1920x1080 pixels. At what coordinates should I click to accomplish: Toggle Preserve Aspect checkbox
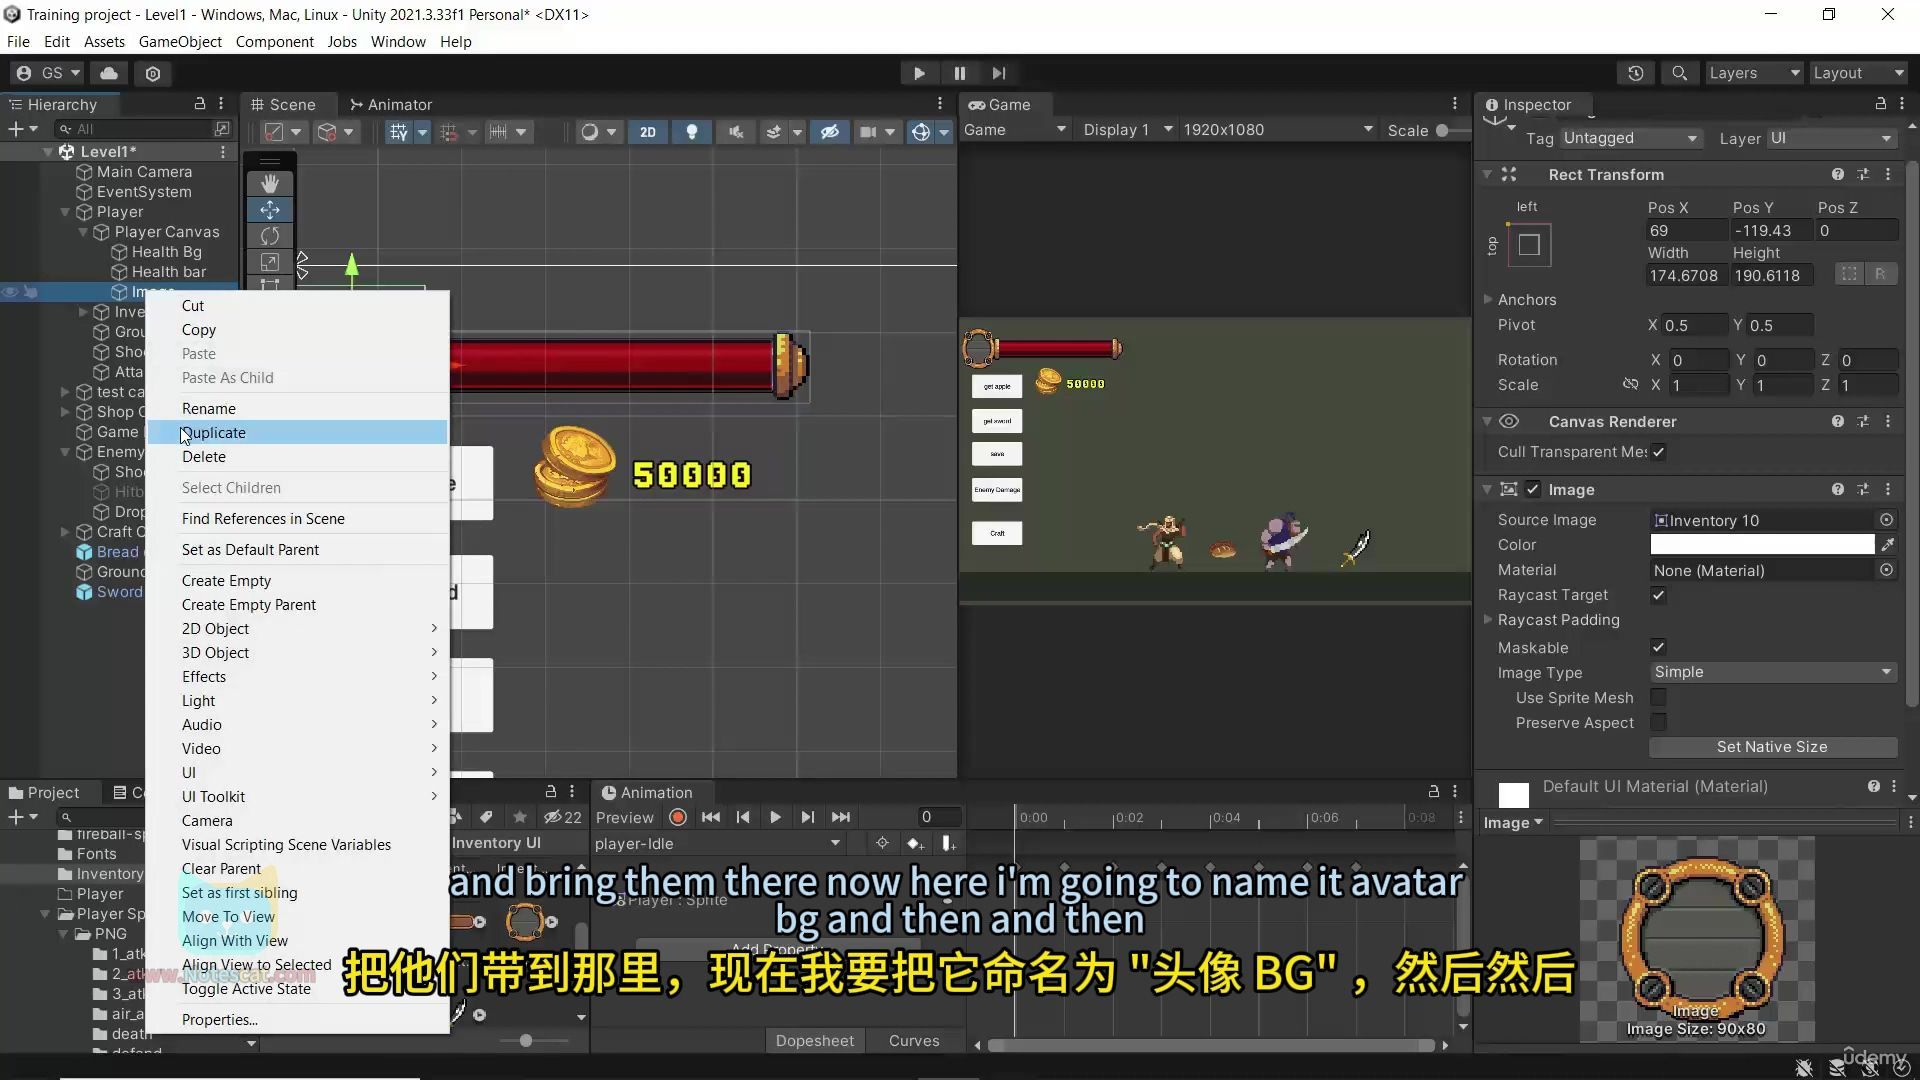pyautogui.click(x=1658, y=722)
